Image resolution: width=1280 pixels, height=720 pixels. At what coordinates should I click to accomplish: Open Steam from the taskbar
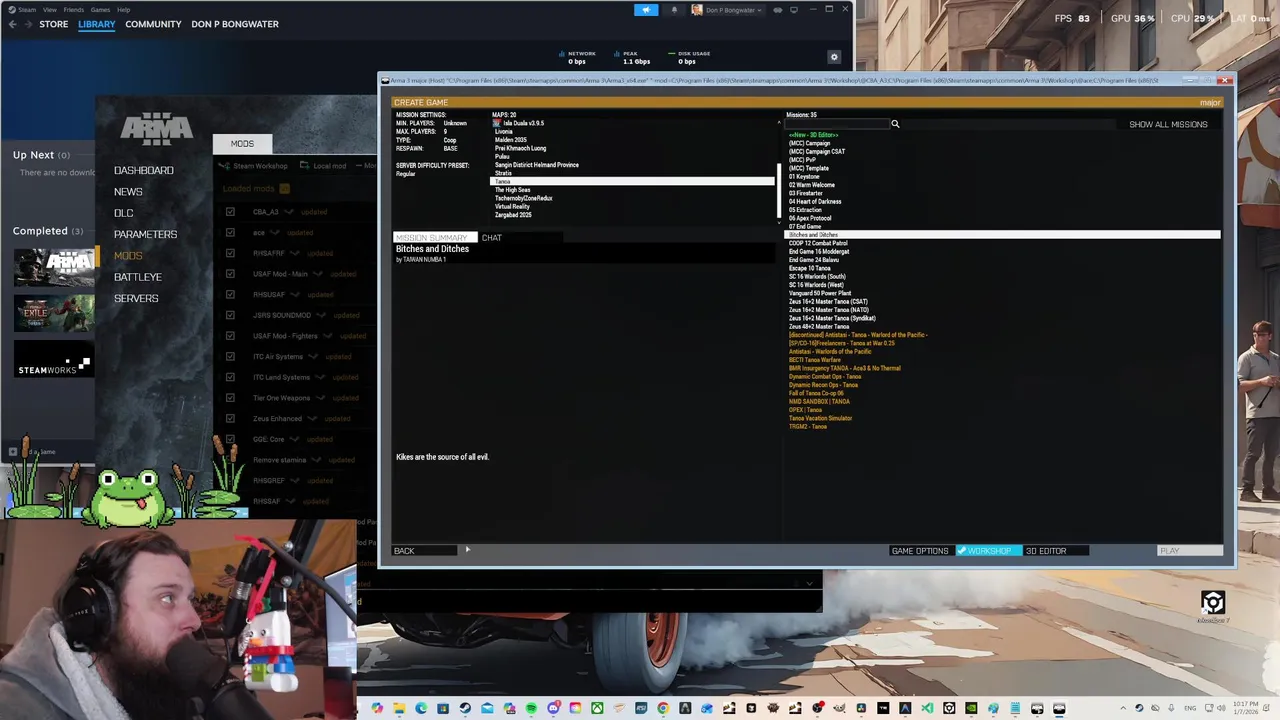[x=465, y=708]
